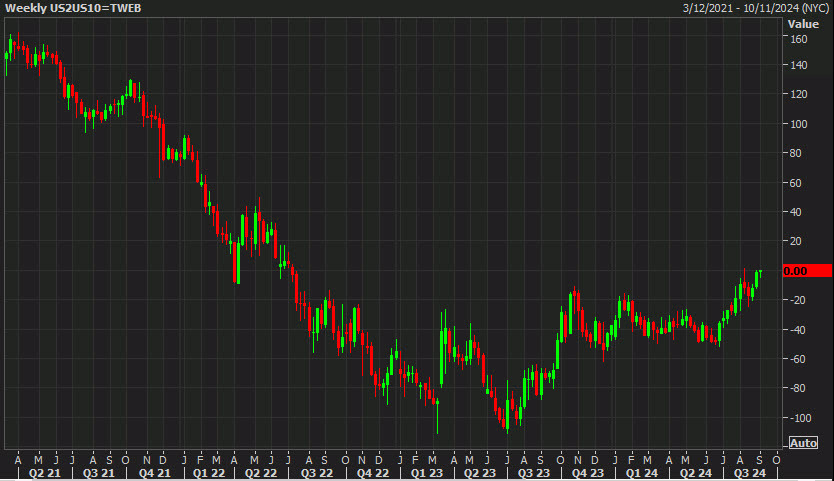Screen dimensions: 834x481
Task: Click the 'Q3 24' quarter label
Action: point(750,473)
